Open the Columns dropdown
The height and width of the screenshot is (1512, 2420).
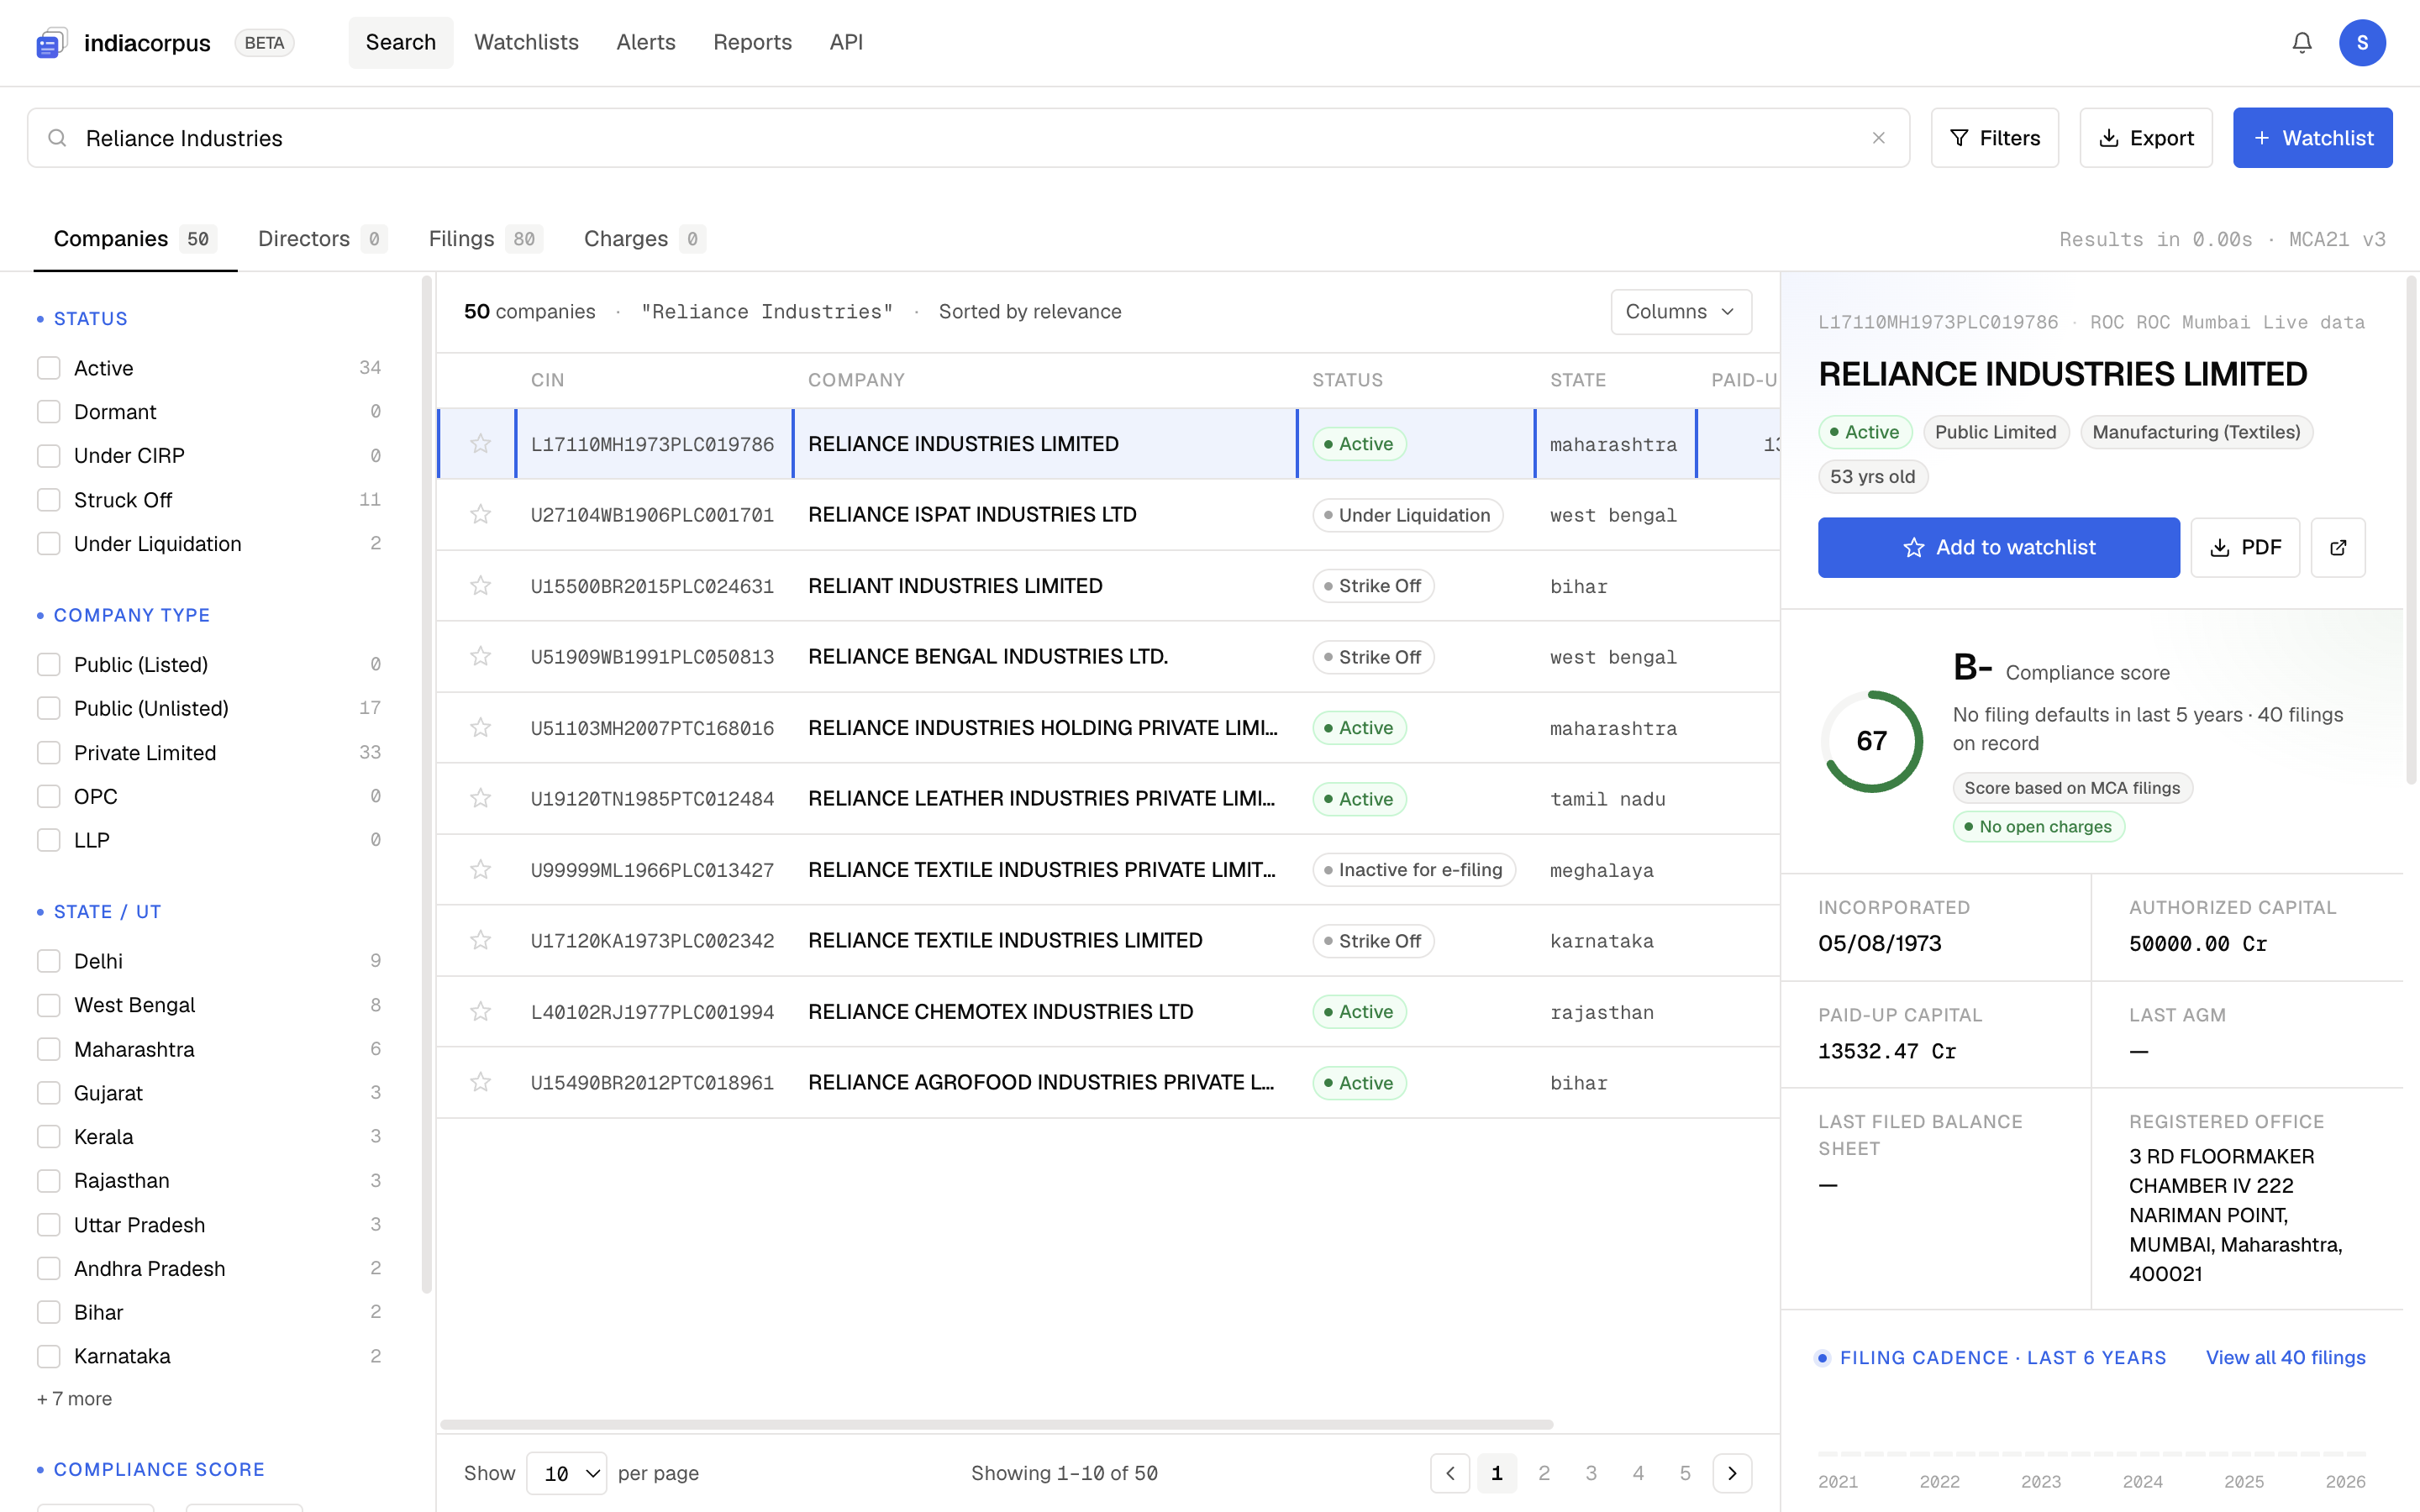1681,312
